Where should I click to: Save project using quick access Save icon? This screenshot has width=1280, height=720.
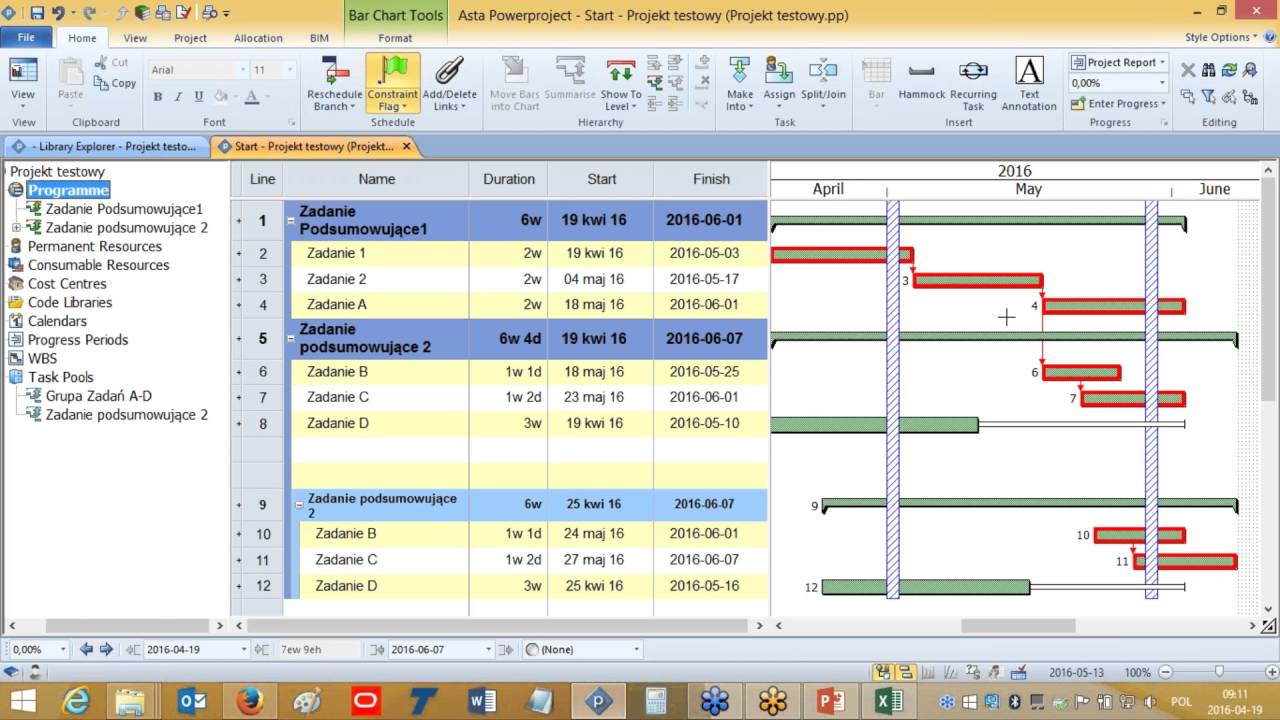(37, 14)
